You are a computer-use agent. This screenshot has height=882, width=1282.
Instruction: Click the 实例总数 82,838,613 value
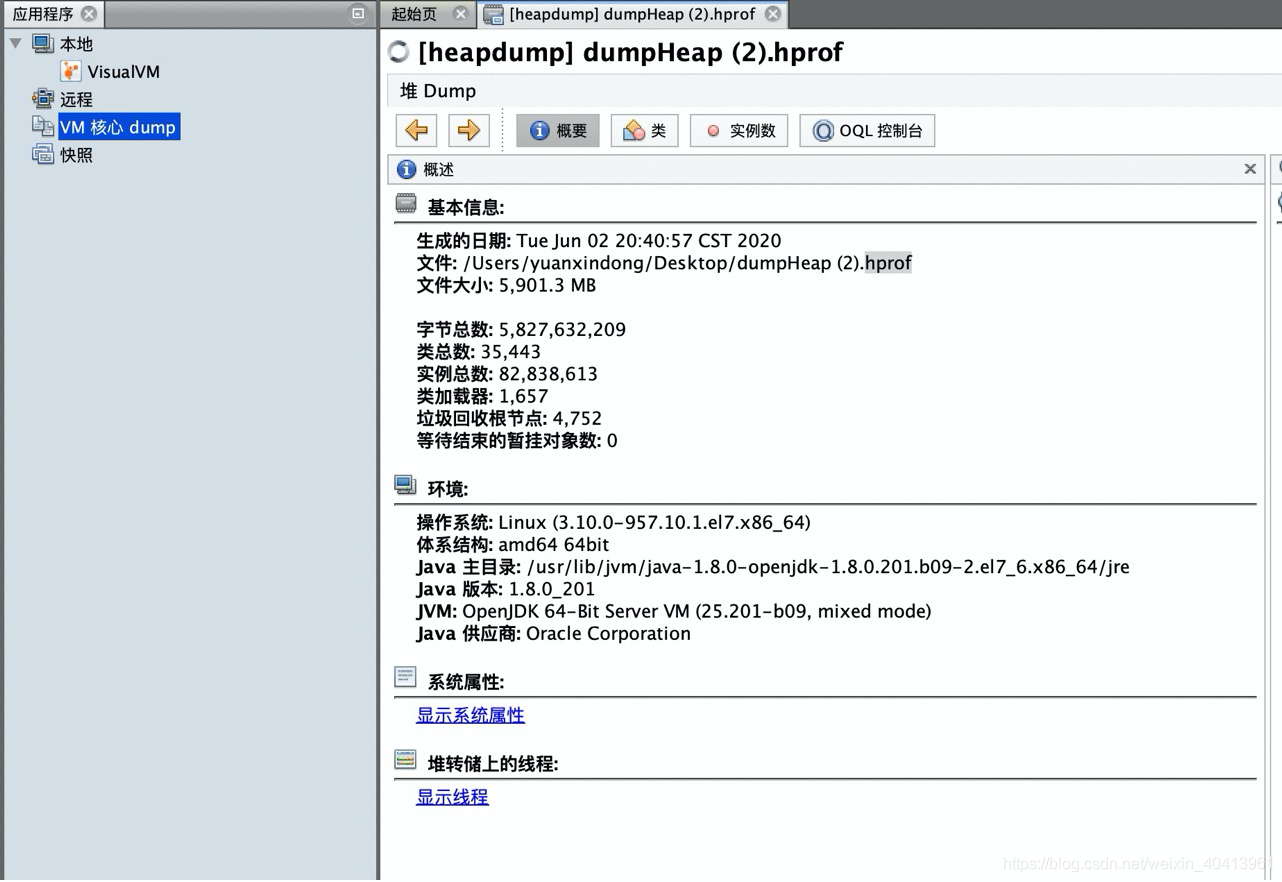pyautogui.click(x=548, y=374)
